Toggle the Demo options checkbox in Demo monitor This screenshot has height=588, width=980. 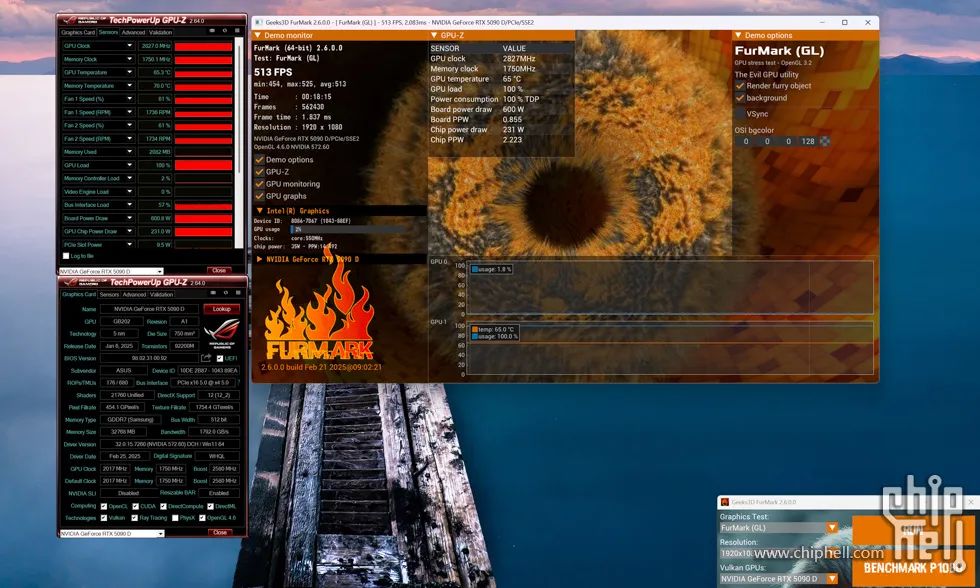259,159
